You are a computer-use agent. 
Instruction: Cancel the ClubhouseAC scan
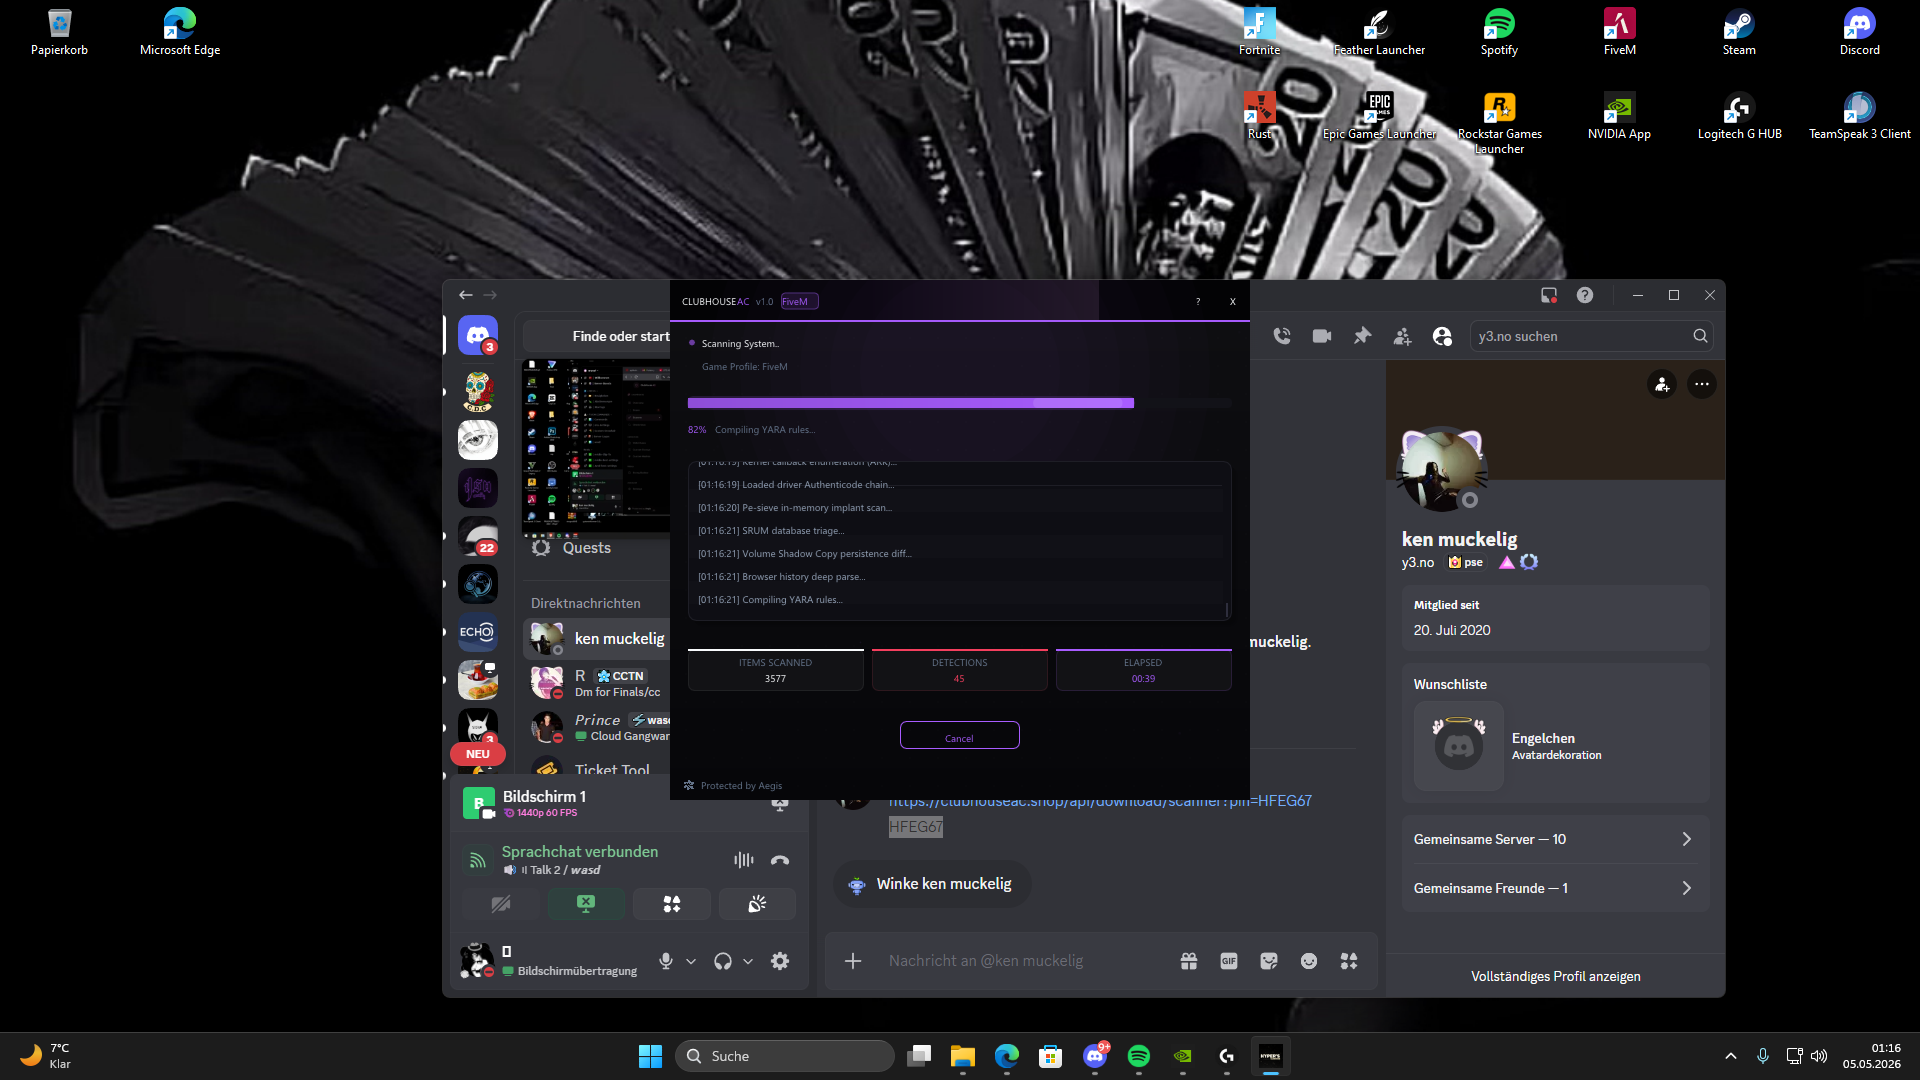(x=959, y=736)
